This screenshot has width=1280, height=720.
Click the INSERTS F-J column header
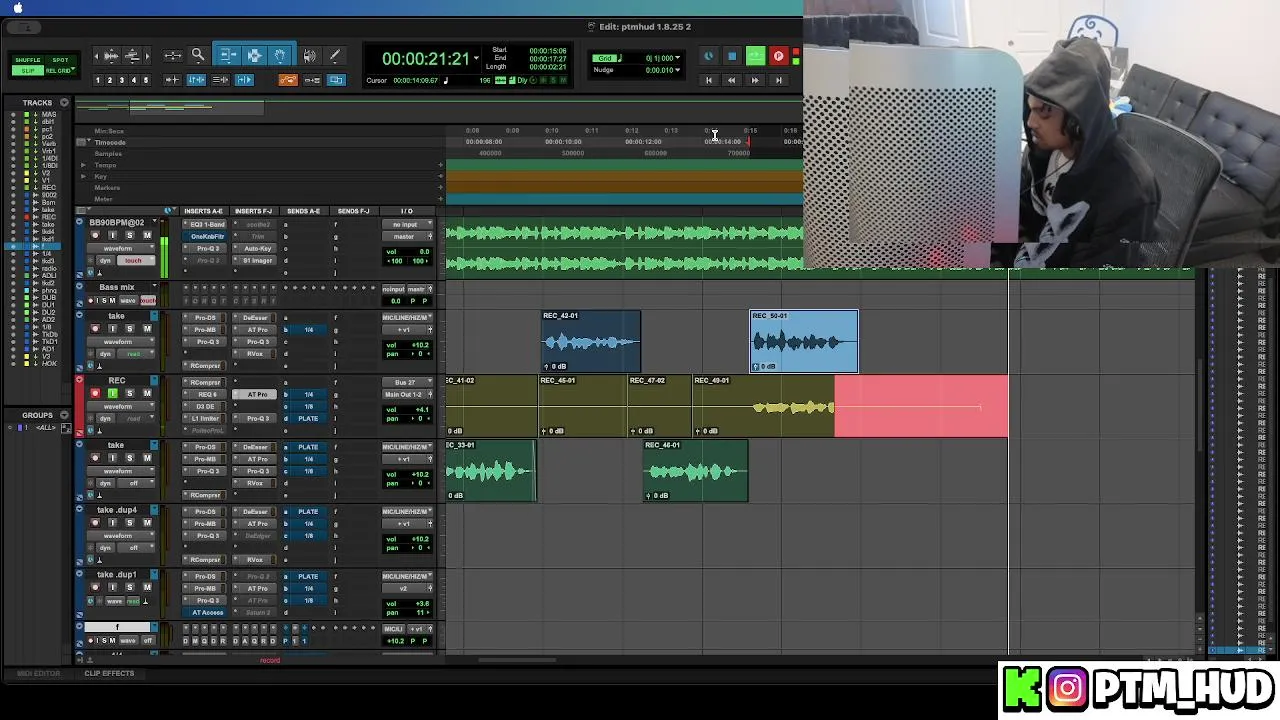tap(253, 211)
